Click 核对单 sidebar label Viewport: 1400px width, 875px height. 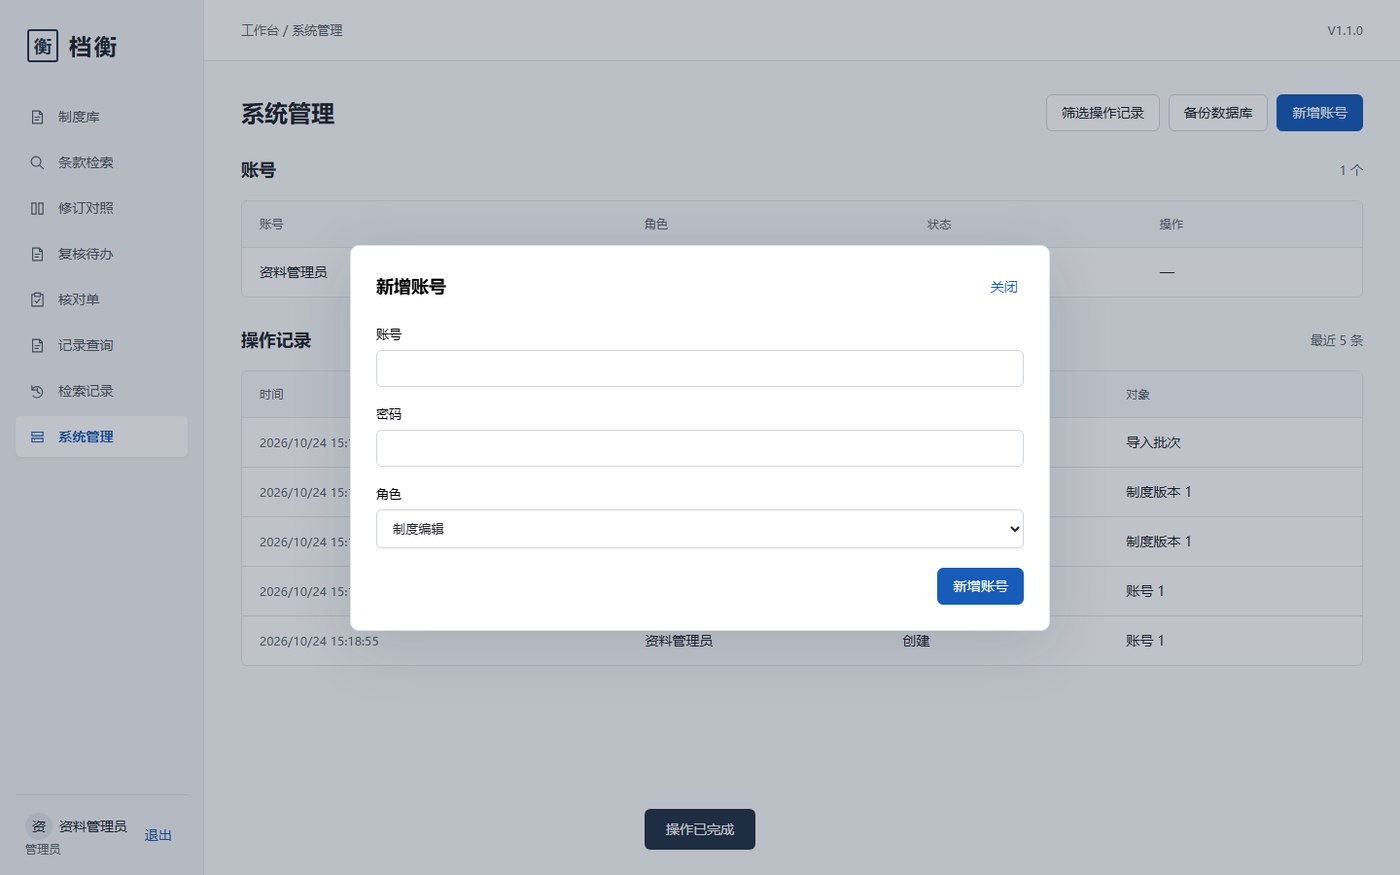pos(79,299)
